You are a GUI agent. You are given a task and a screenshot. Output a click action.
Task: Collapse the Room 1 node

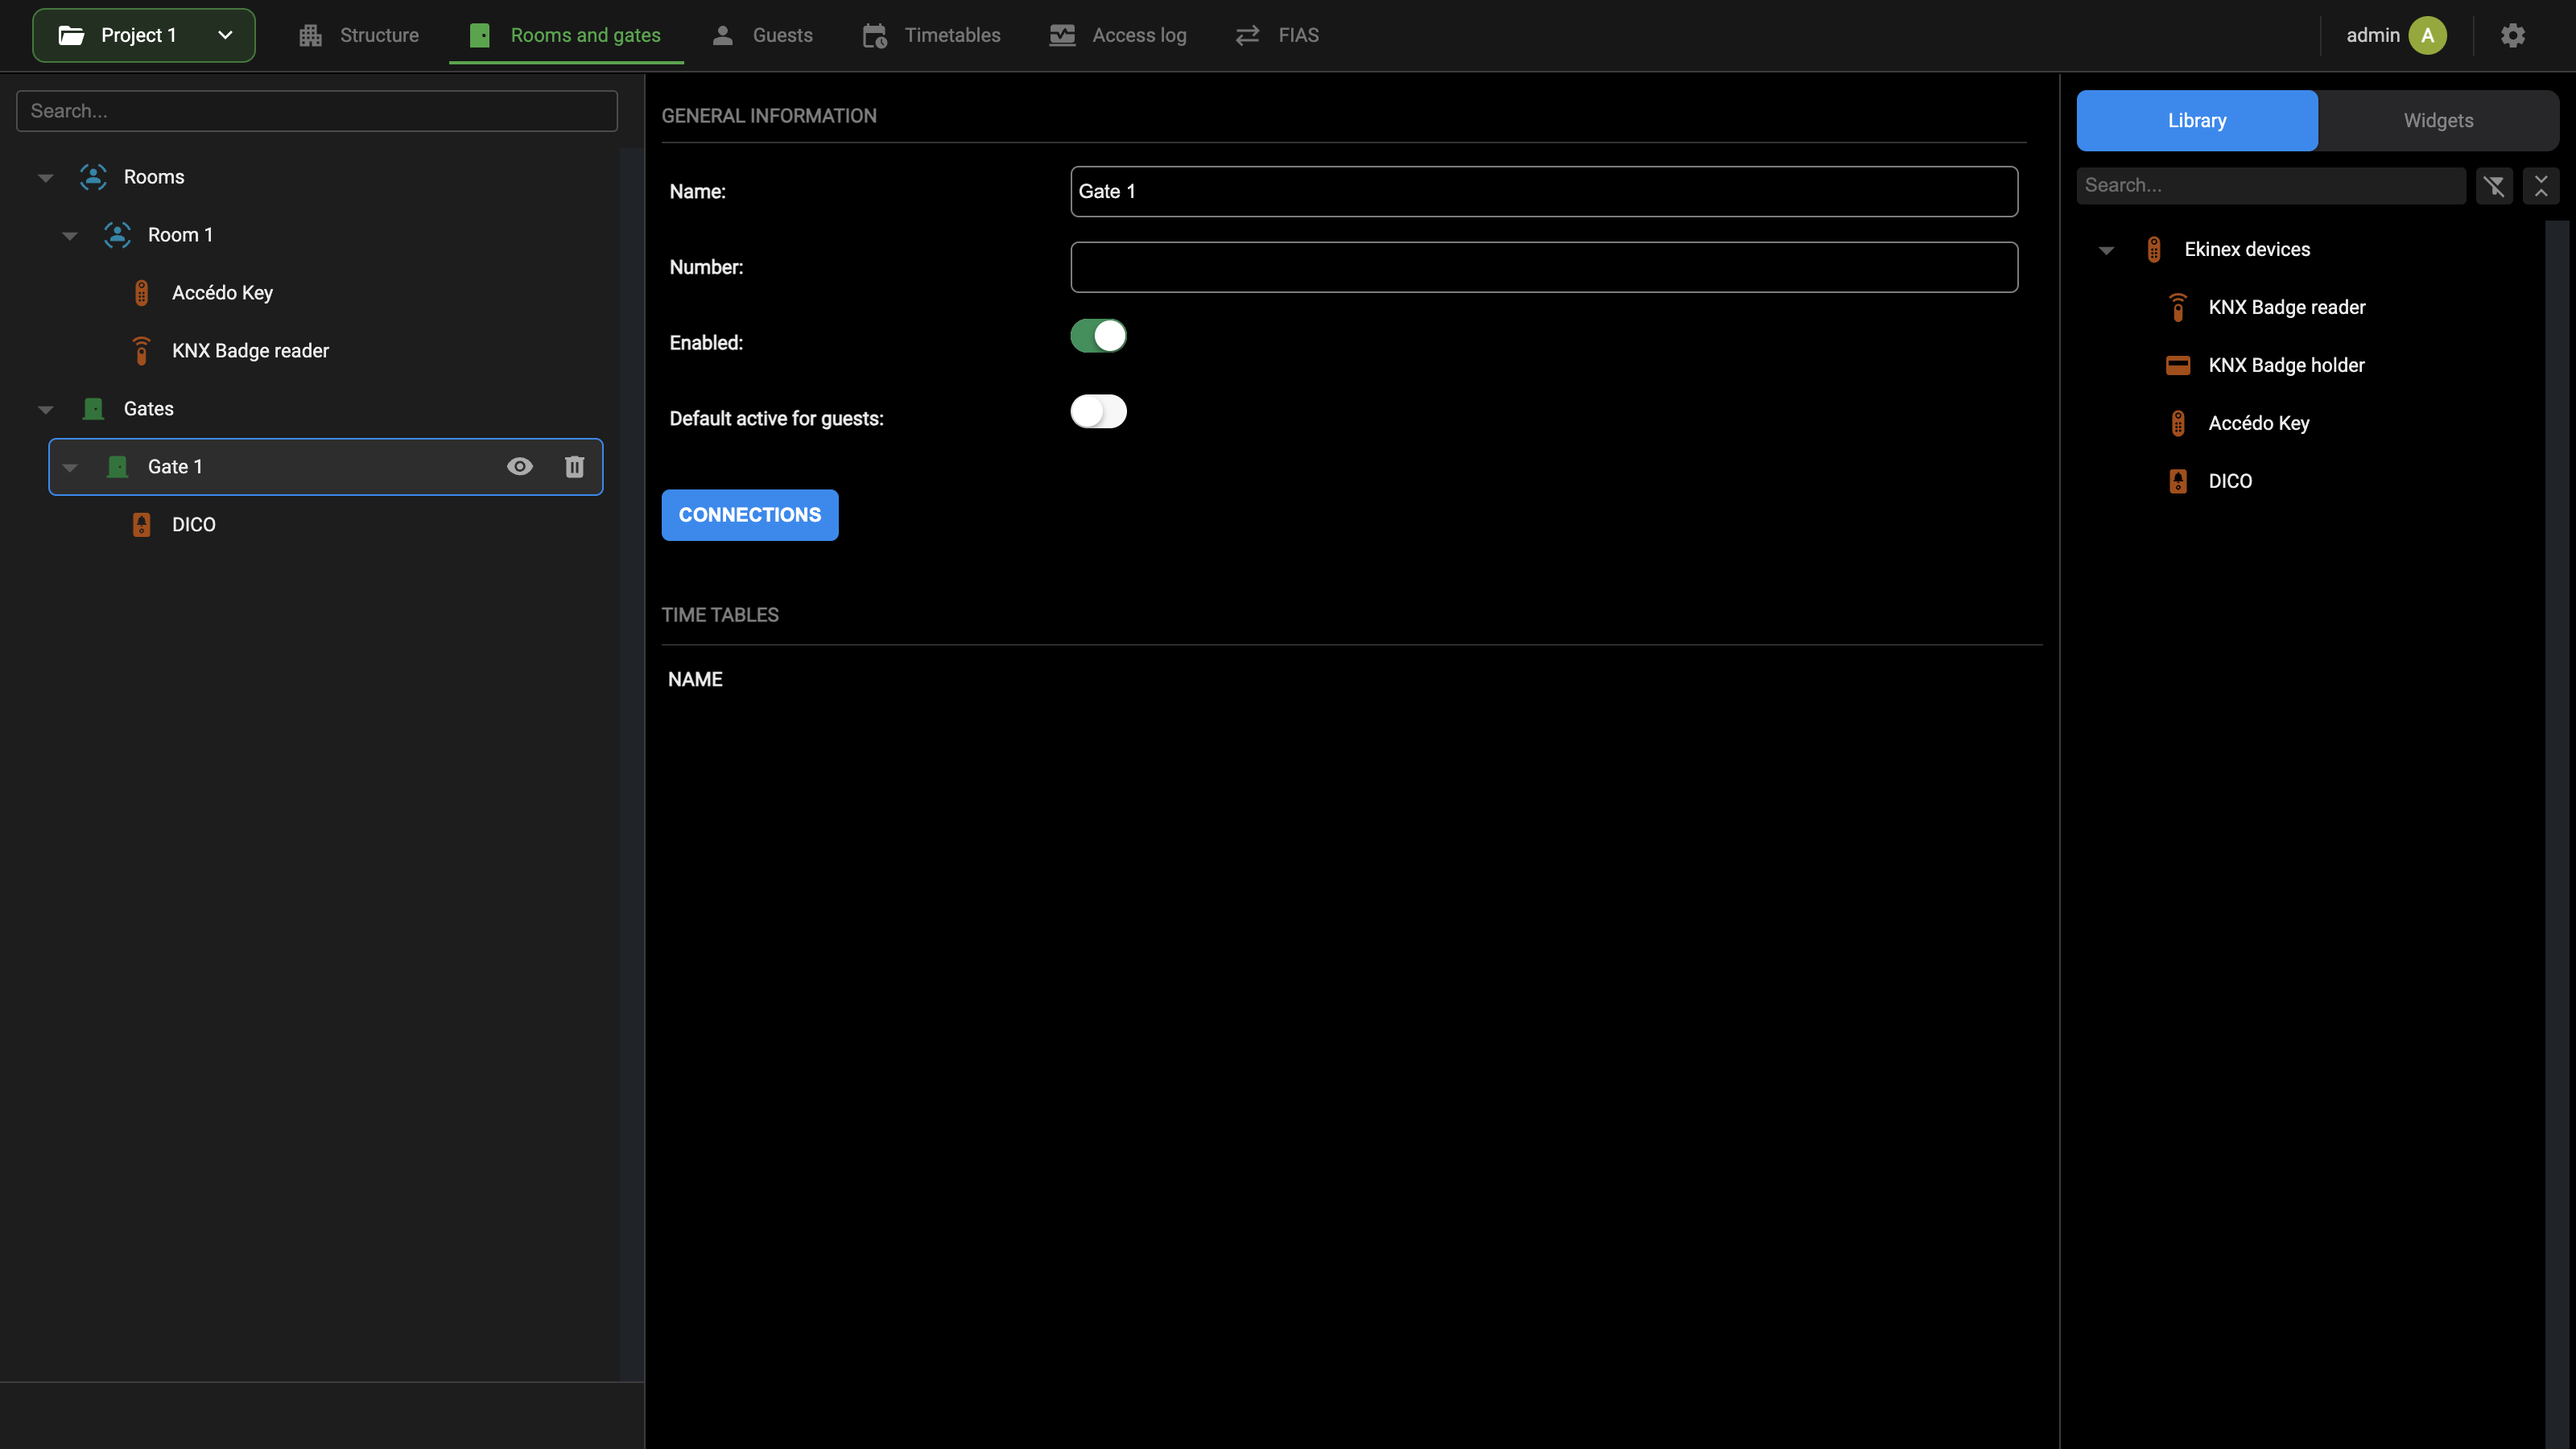click(69, 236)
